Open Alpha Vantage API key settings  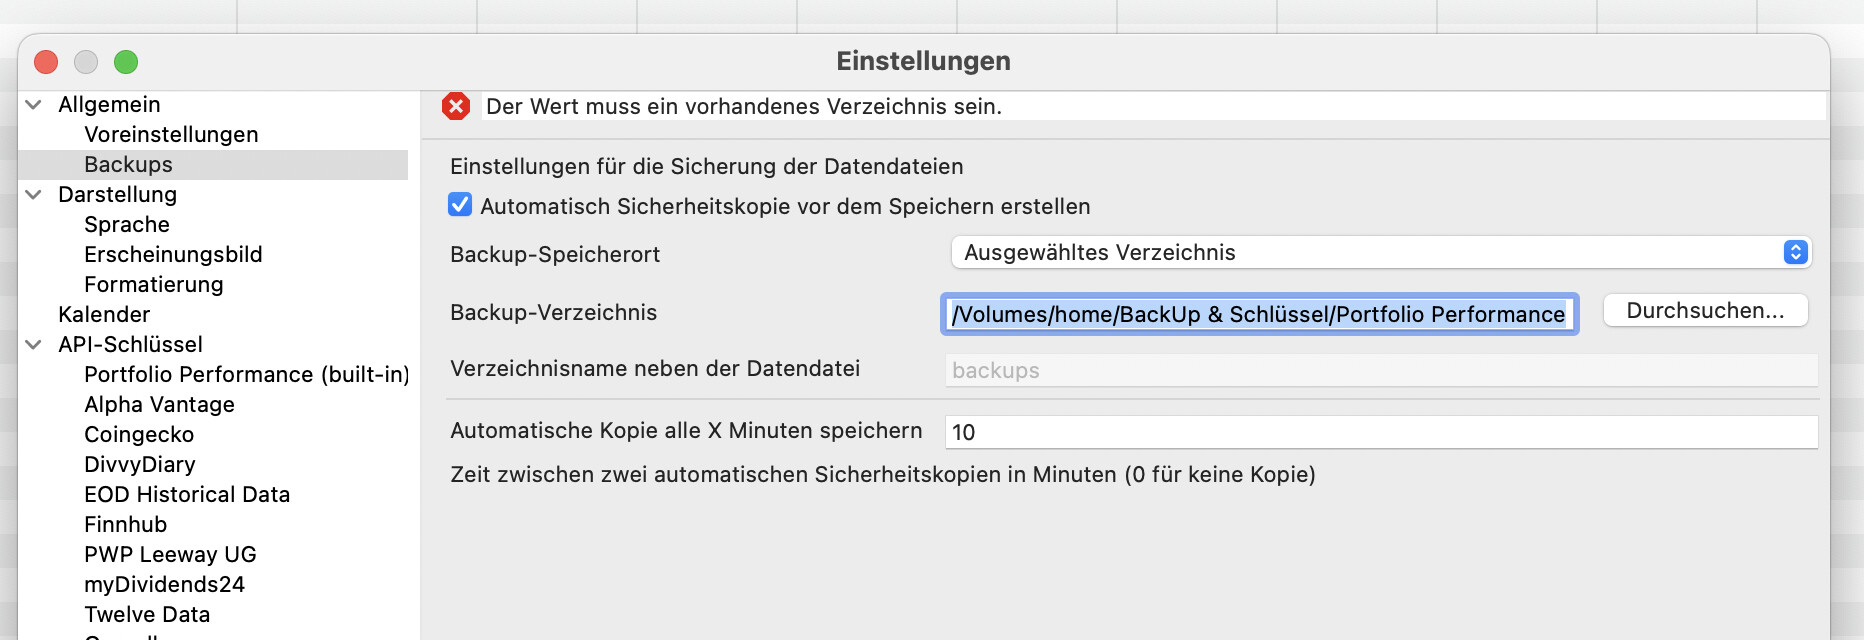click(159, 405)
